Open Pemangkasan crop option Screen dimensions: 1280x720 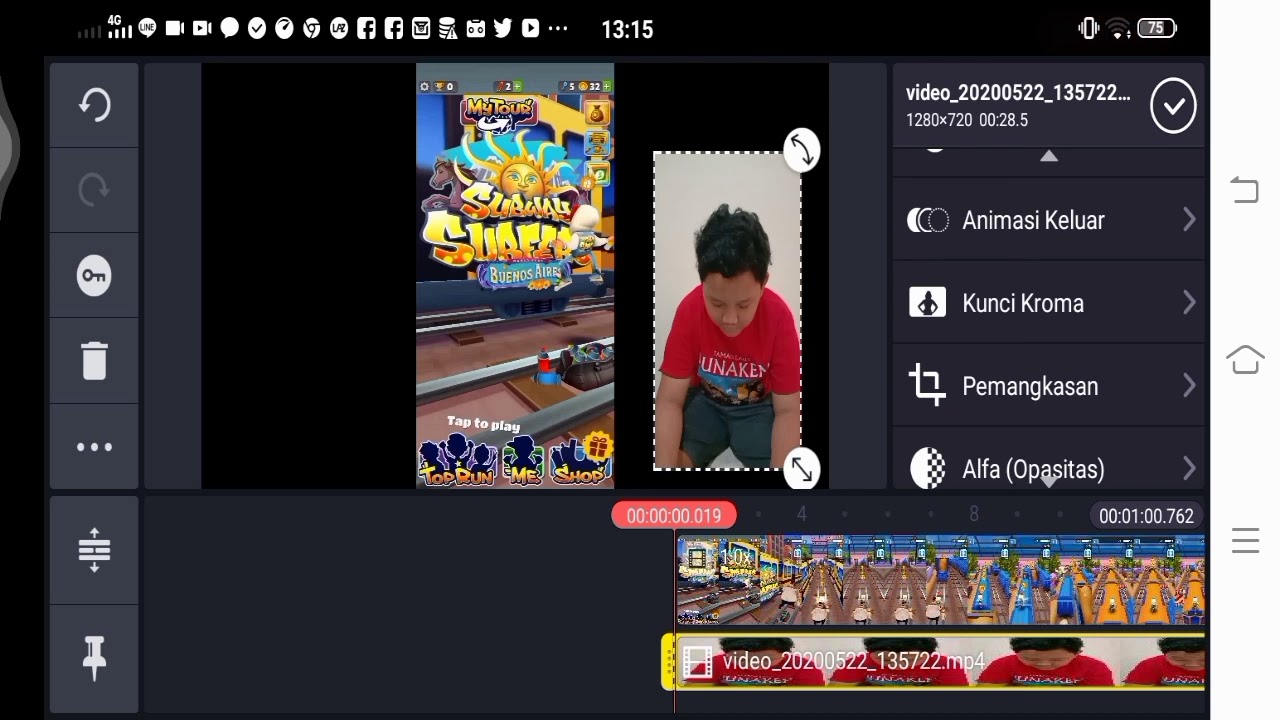[1049, 386]
